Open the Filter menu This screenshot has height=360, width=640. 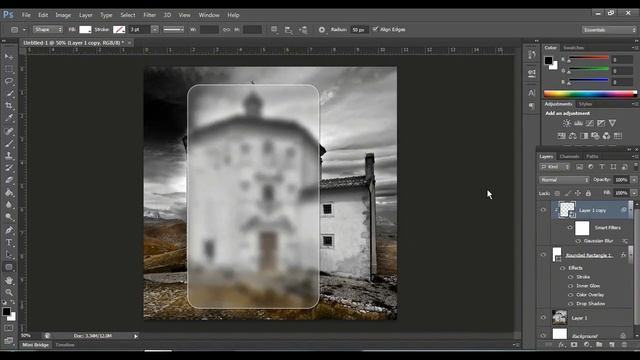[x=149, y=15]
